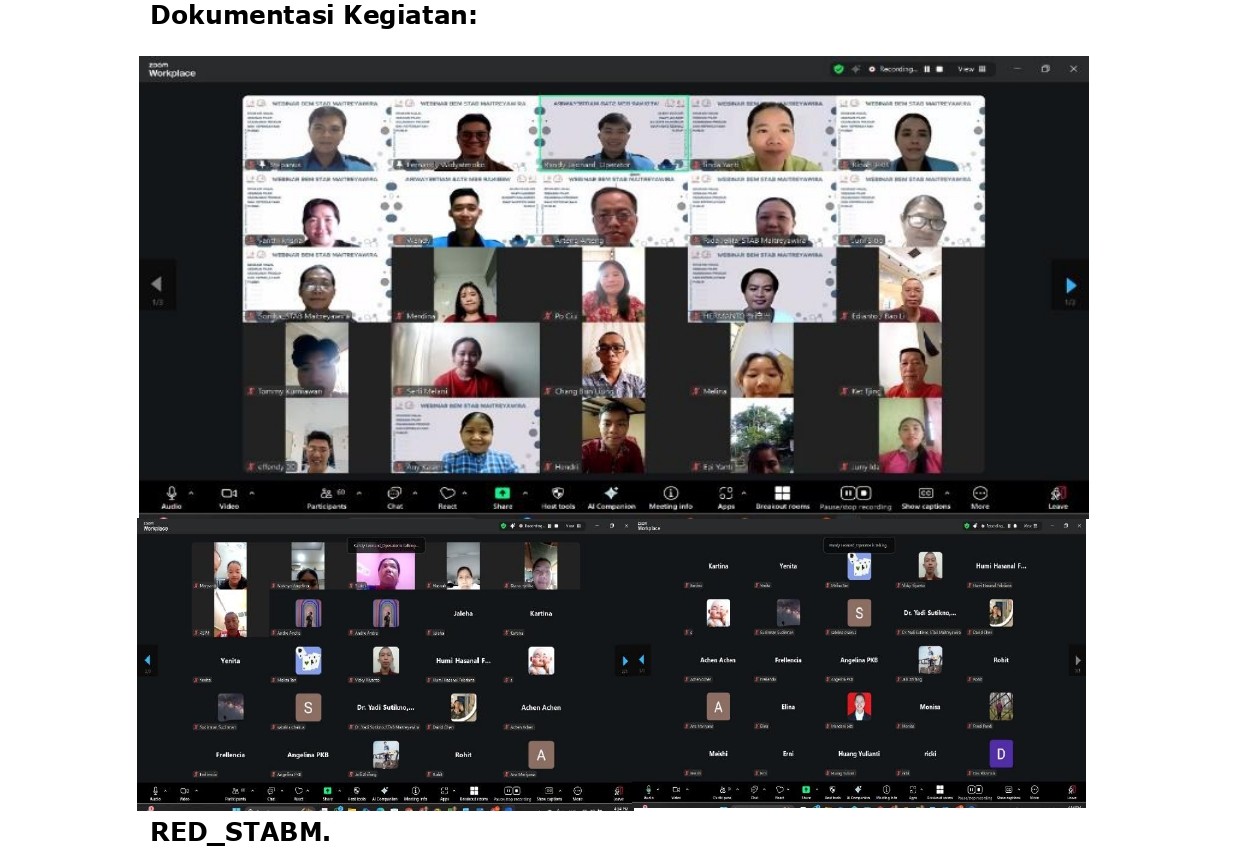Open Host tools shield icon
Viewport: 1241px width, 853px height.
coord(558,494)
